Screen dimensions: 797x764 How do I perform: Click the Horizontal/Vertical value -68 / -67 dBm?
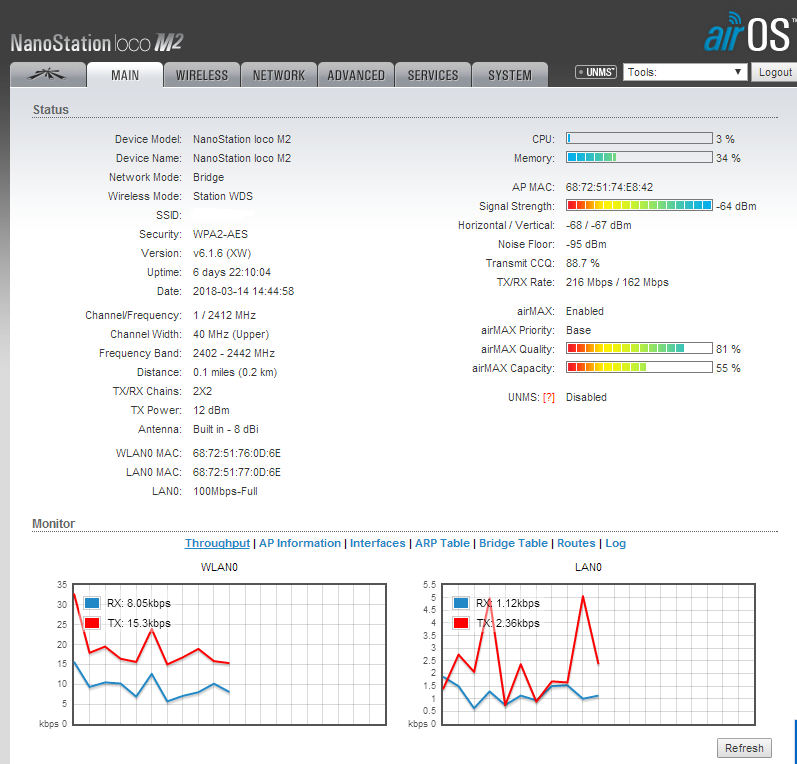coord(599,225)
